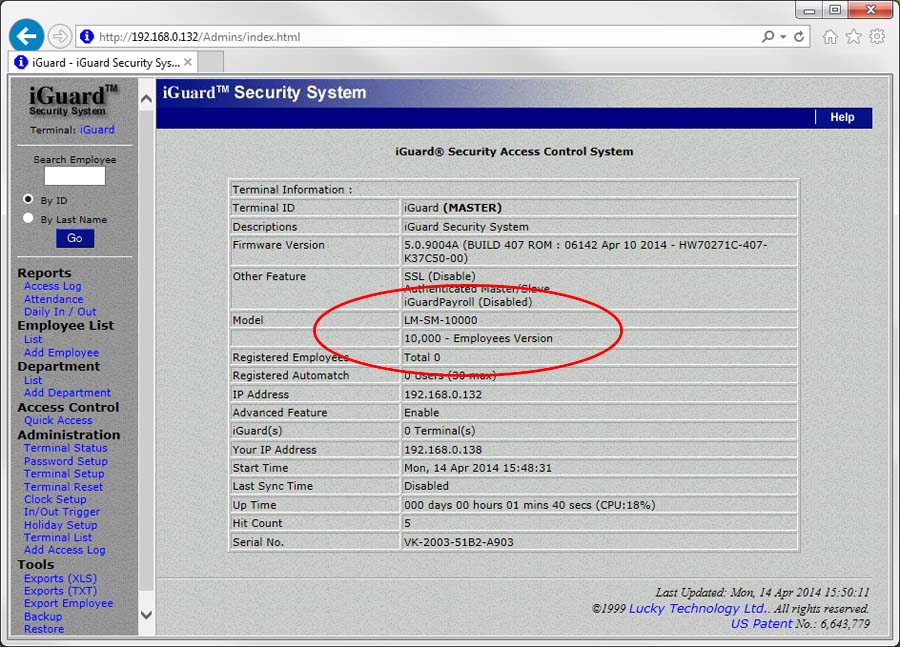
Task: Go back using the browser back arrow
Action: tap(26, 36)
